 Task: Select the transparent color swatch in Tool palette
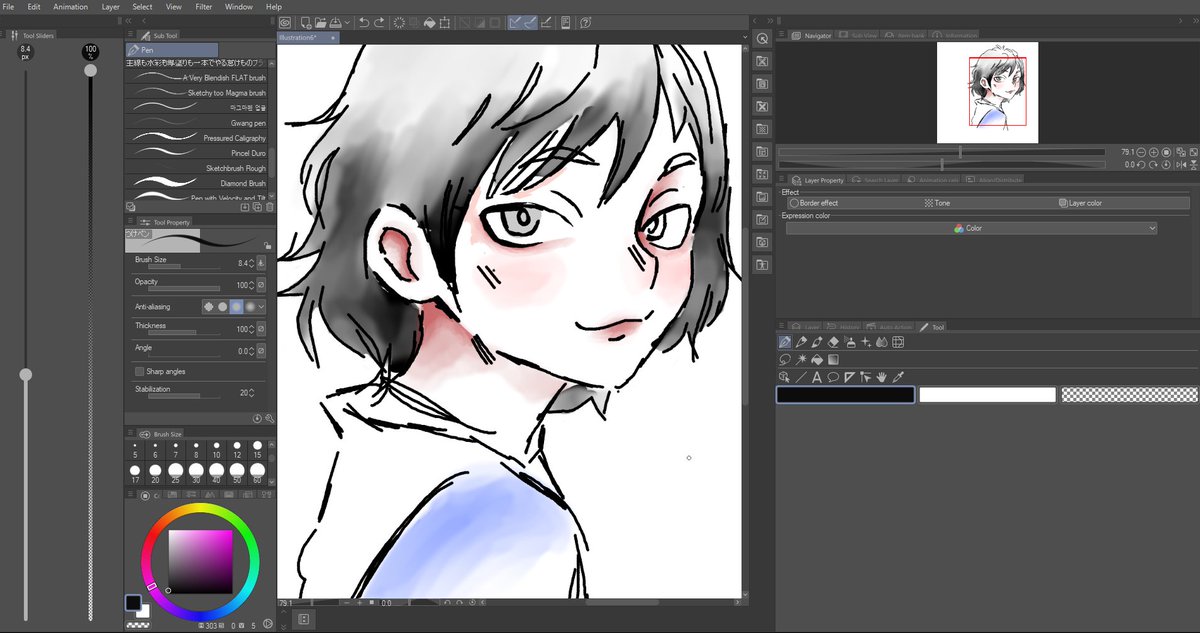click(x=1130, y=395)
